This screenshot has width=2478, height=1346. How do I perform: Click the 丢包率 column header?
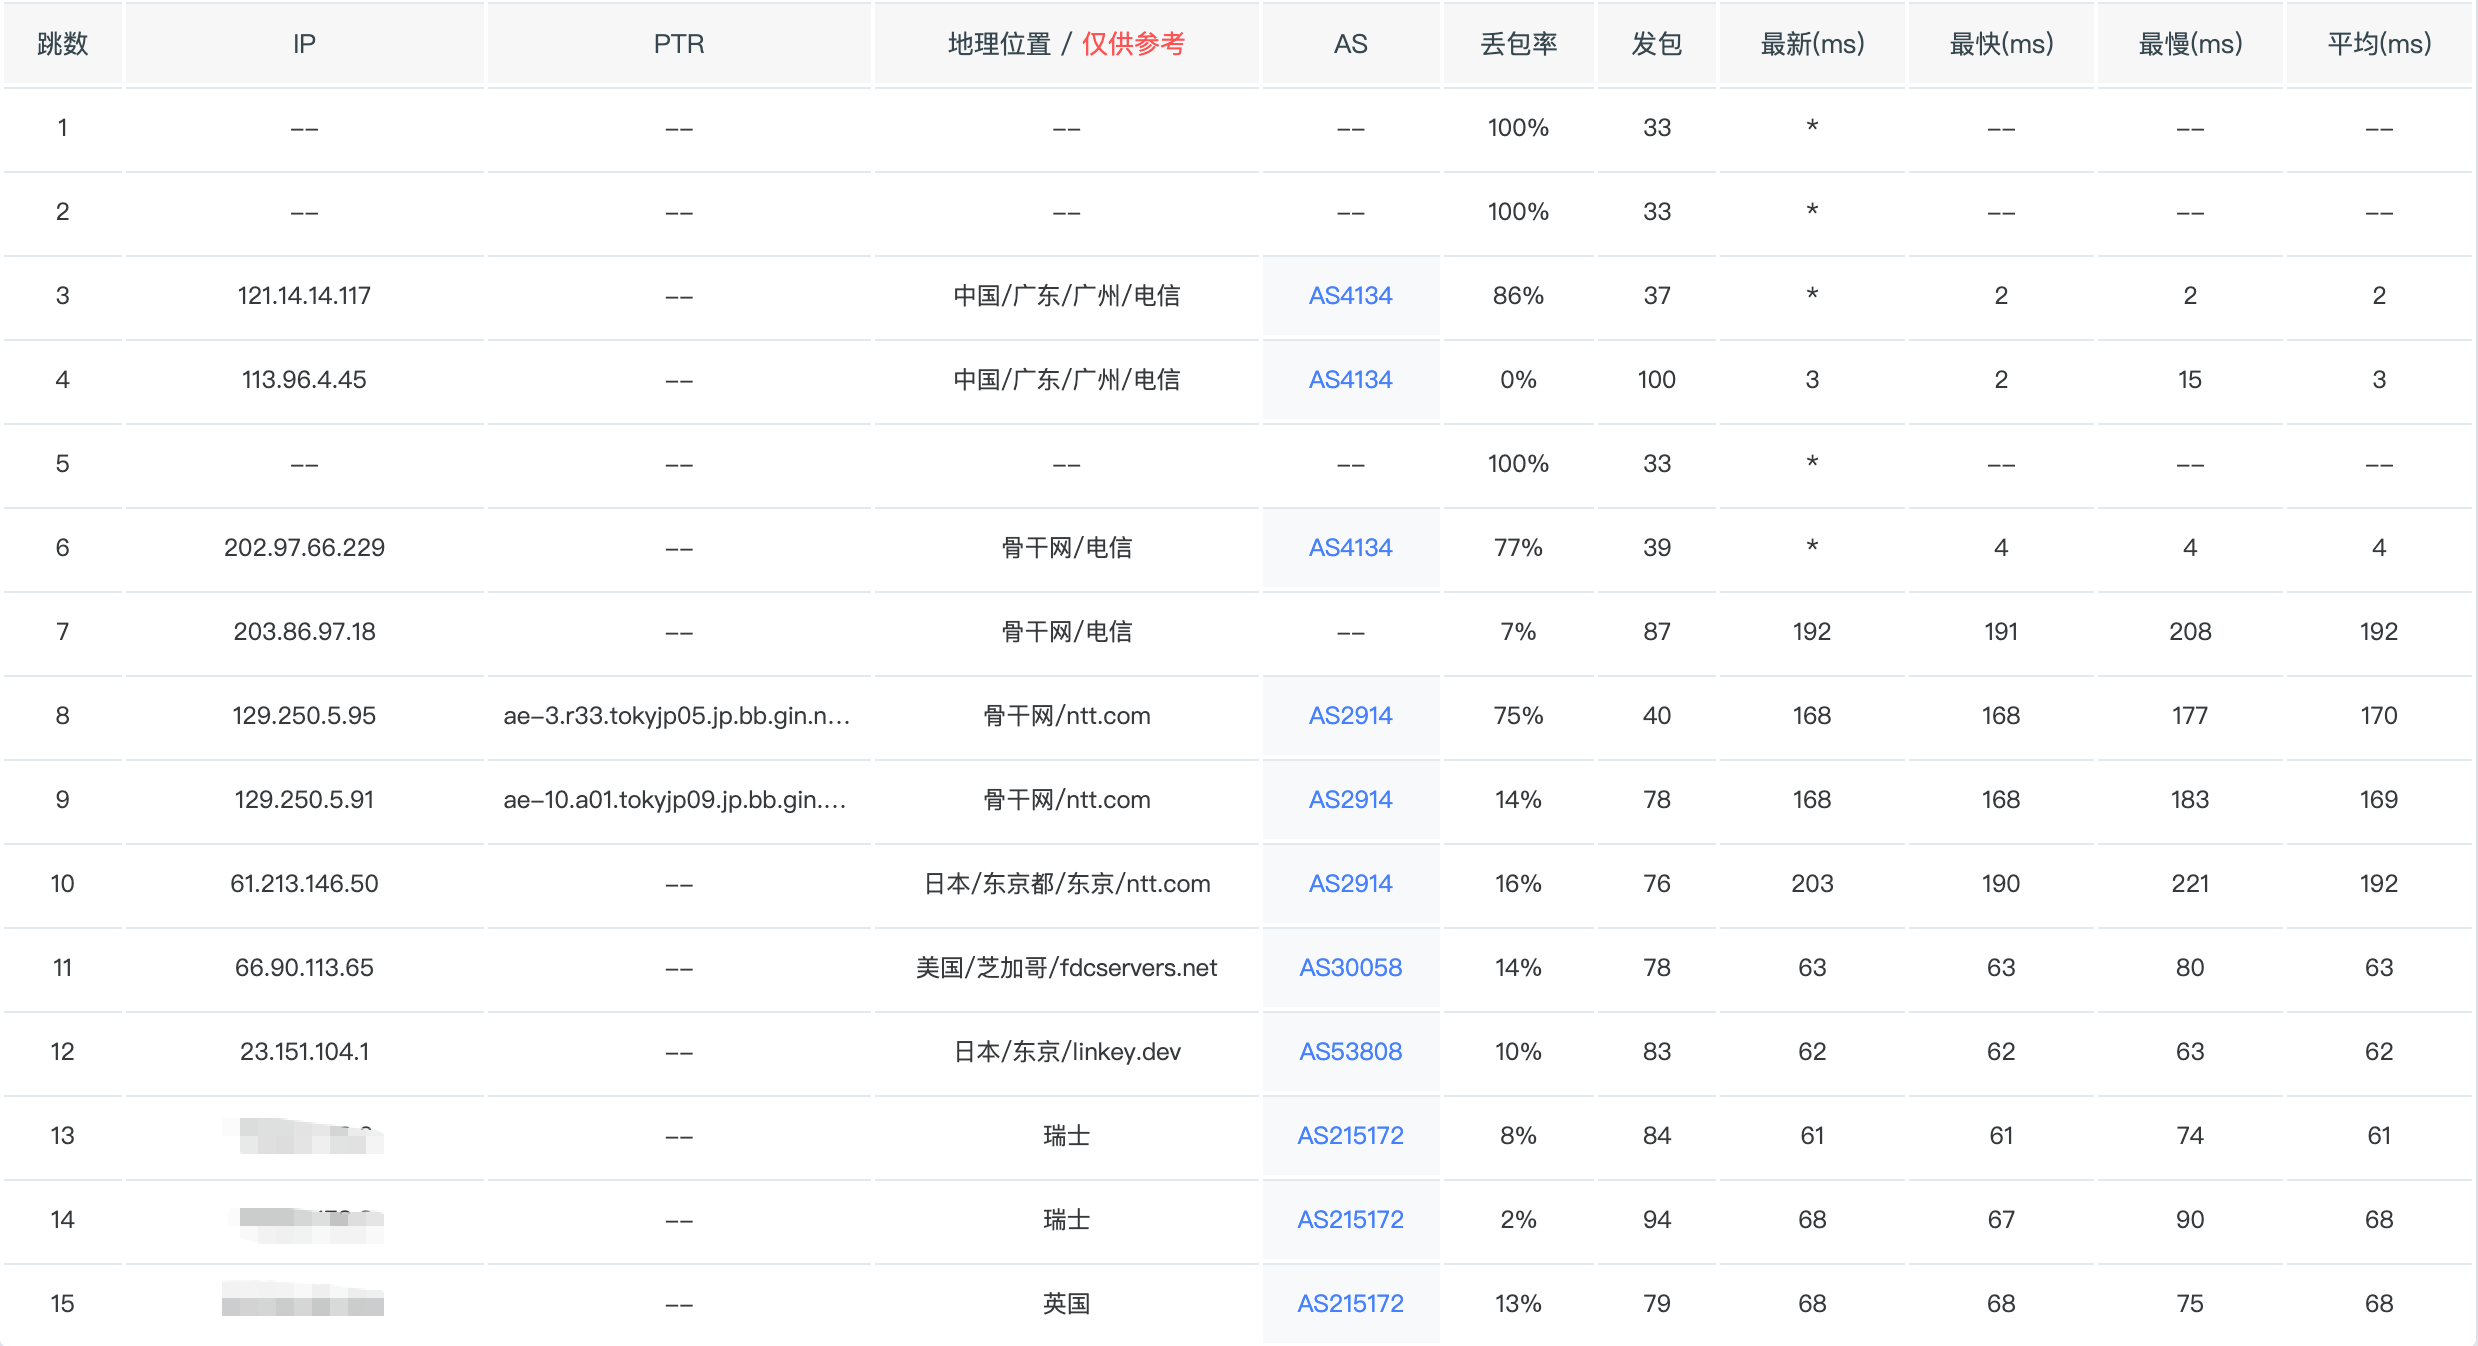[1518, 44]
